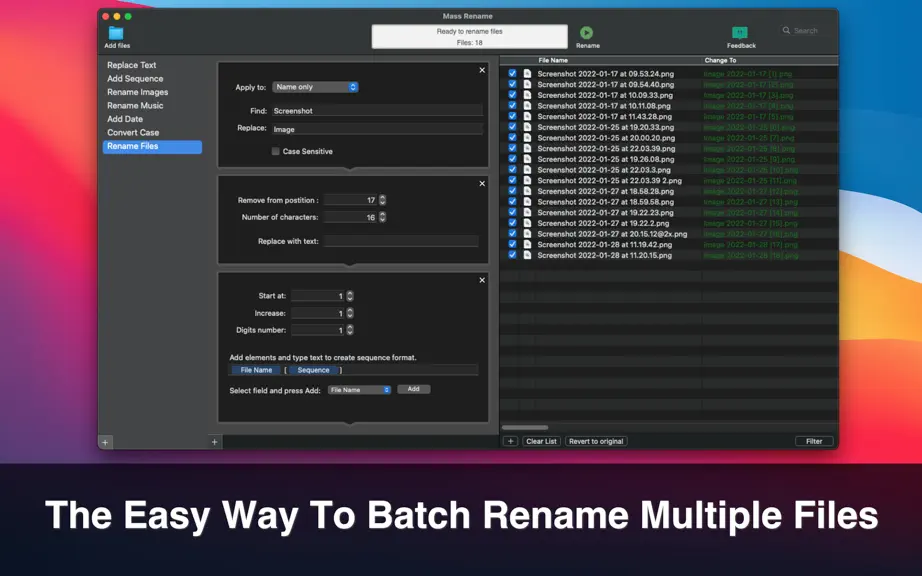Click the Replace with text field

[401, 241]
